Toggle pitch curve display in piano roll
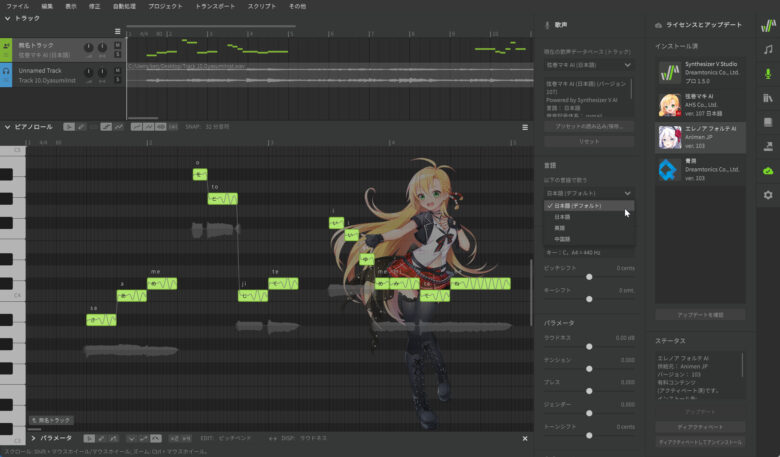The width and height of the screenshot is (780, 457). pyautogui.click(x=136, y=127)
